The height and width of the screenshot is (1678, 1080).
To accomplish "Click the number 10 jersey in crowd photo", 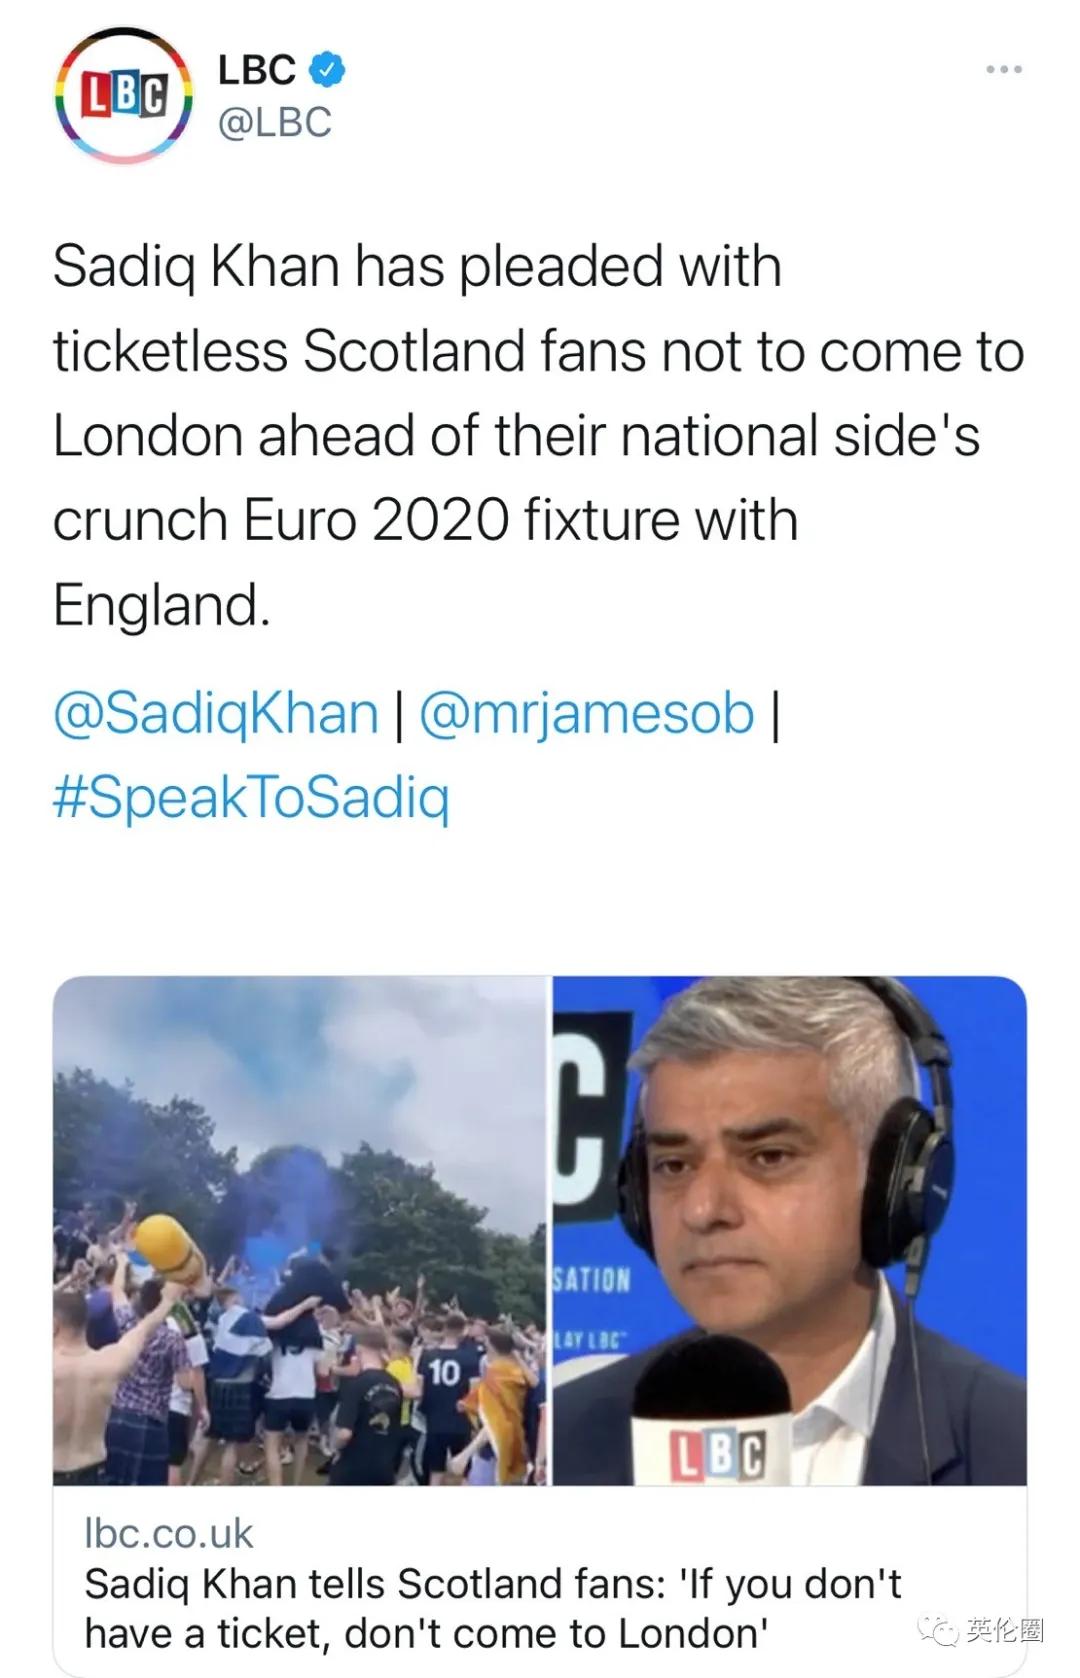I will [444, 1371].
